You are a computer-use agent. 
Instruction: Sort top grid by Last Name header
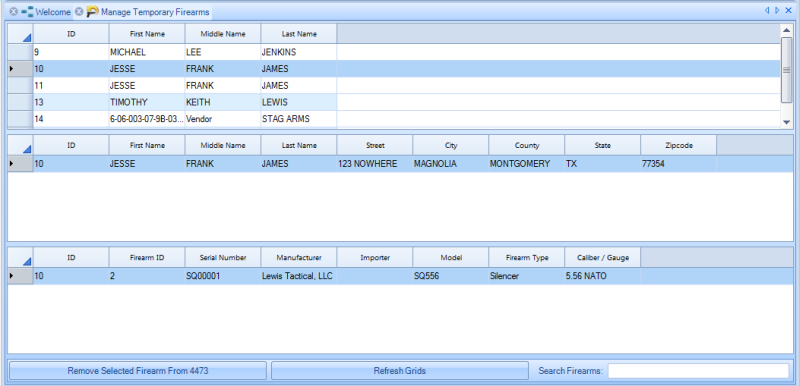[x=299, y=34]
